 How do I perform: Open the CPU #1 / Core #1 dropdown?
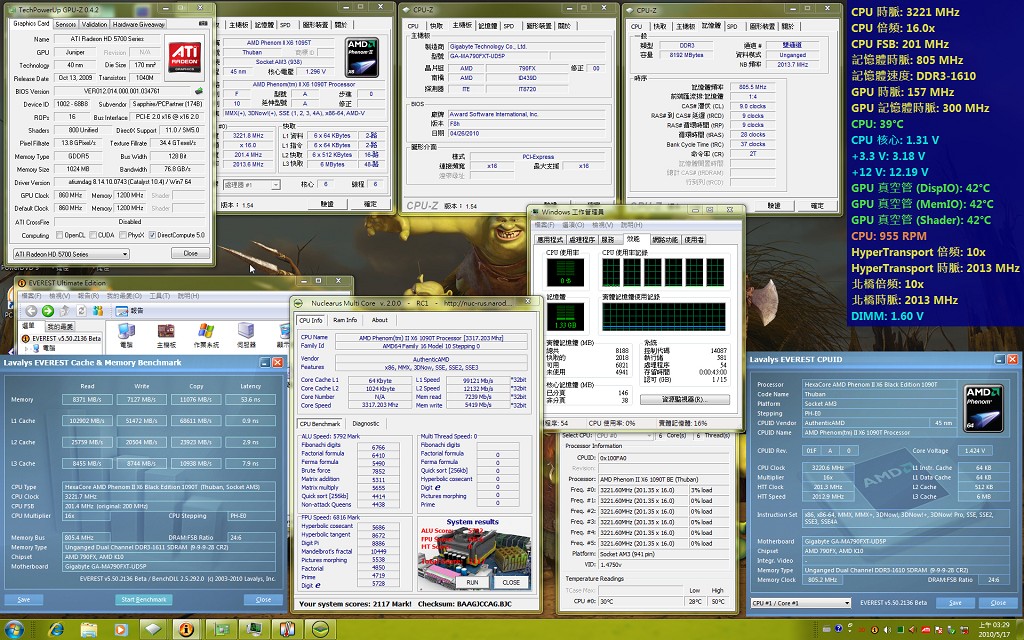(x=801, y=603)
